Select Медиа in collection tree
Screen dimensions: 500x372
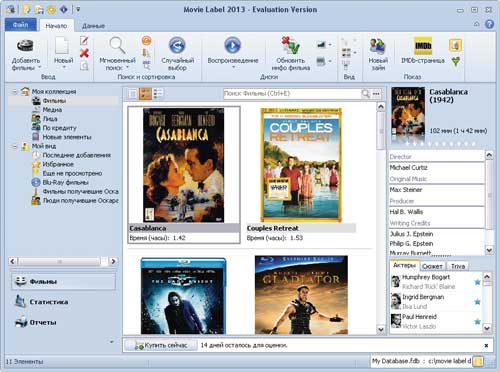click(52, 110)
